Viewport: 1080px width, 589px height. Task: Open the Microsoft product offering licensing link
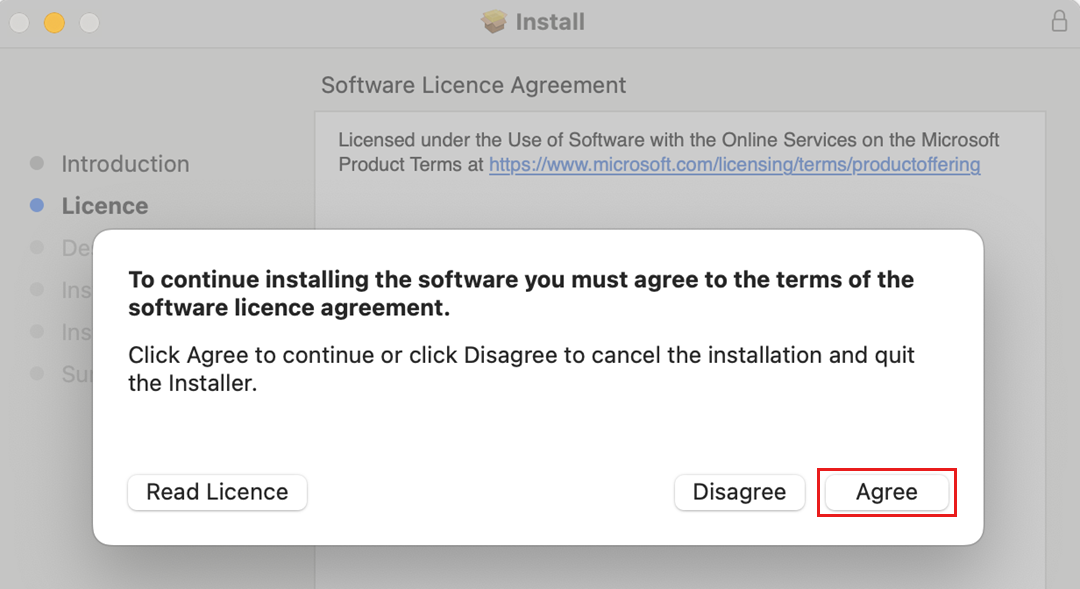pos(733,164)
